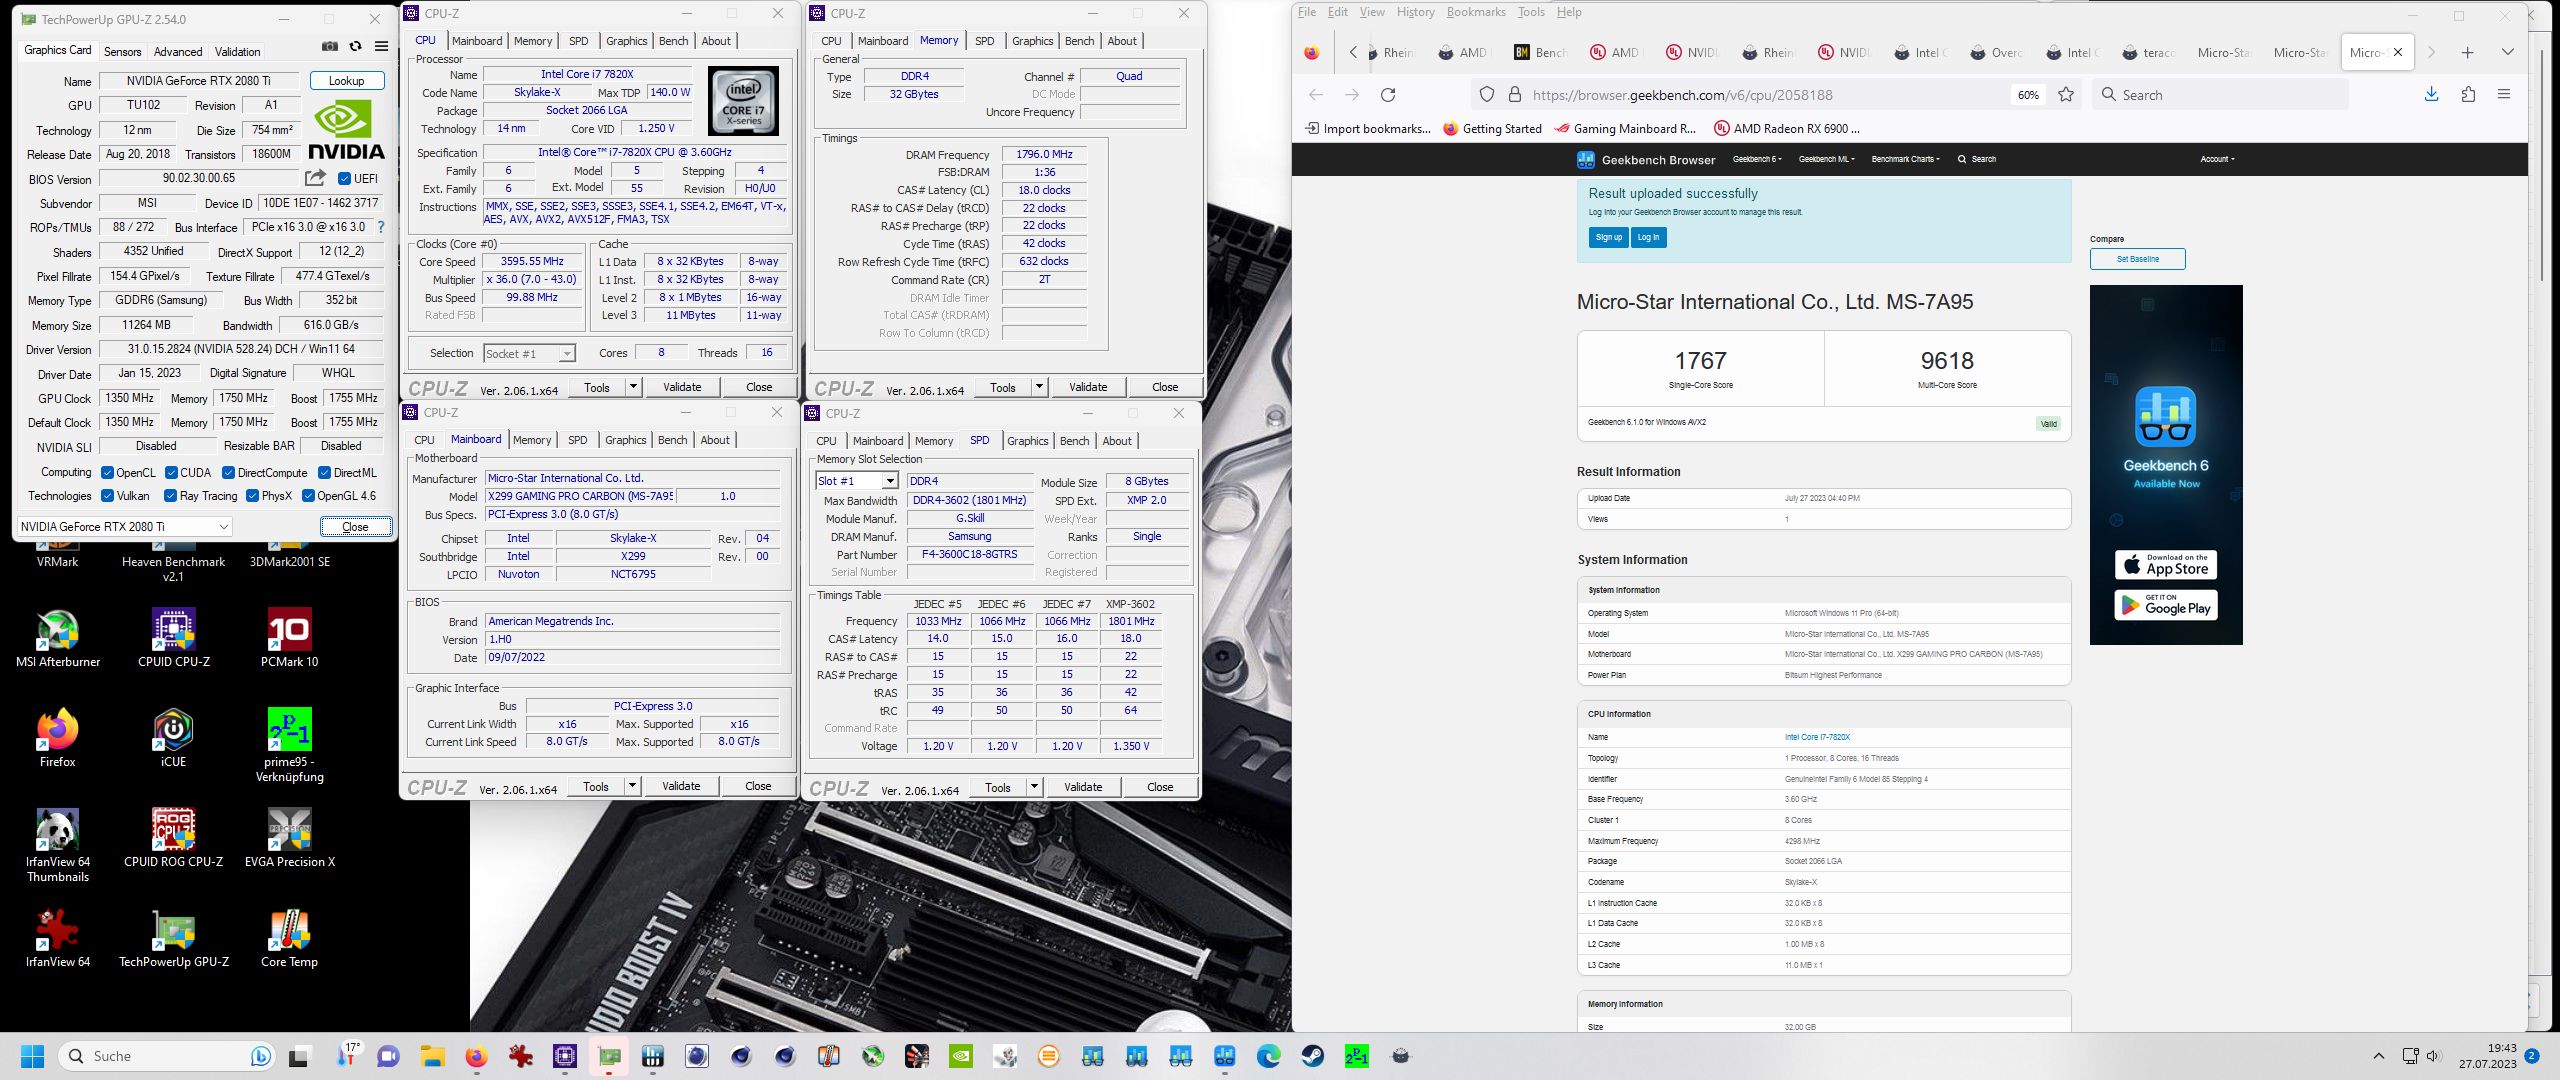Click the GPU-Z screenshot camera icon

[x=330, y=47]
